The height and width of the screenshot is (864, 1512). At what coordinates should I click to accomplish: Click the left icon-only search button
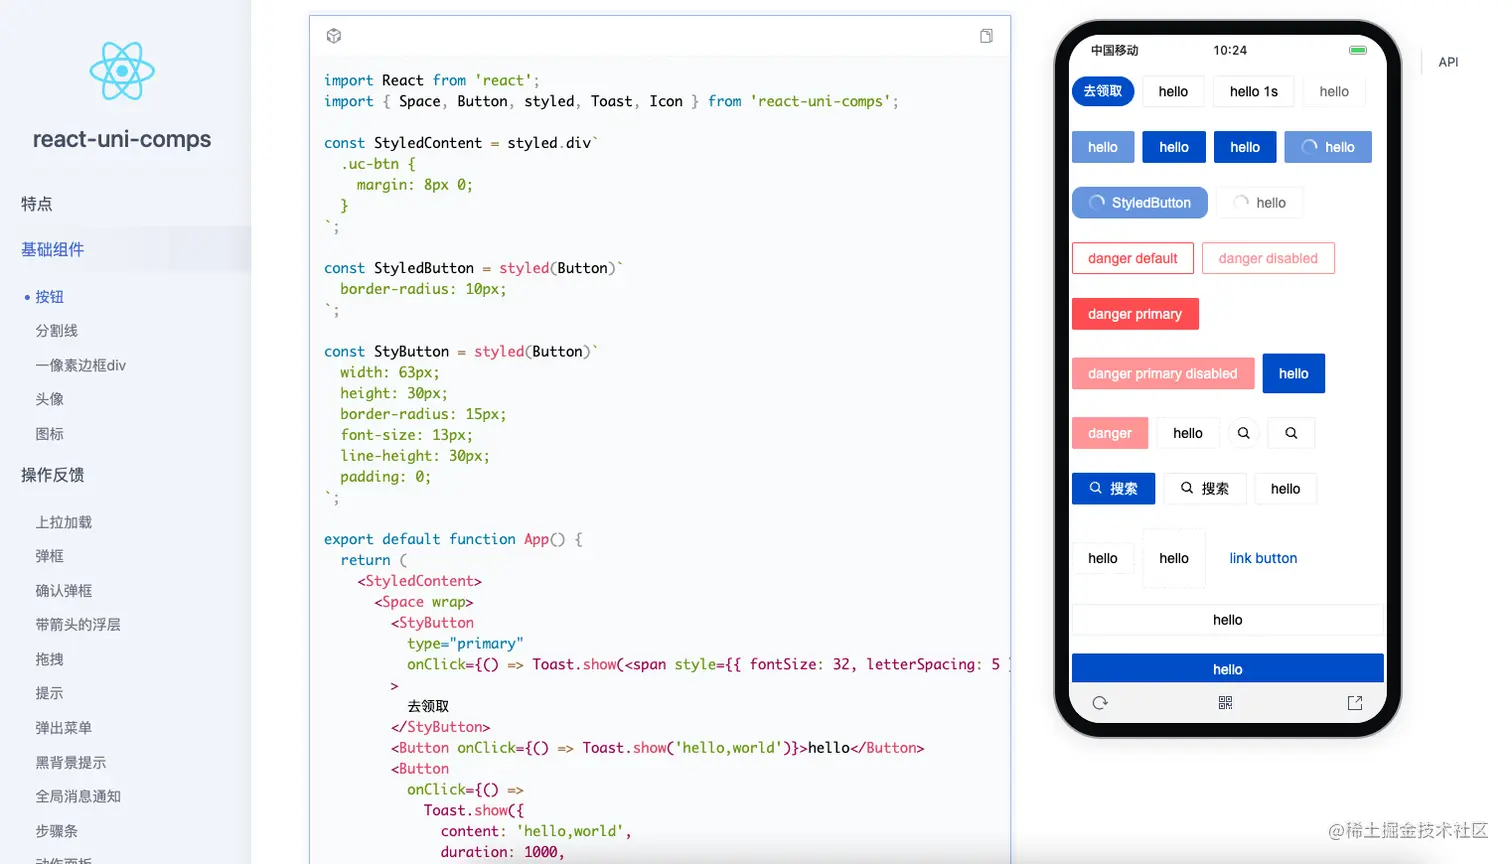[1244, 433]
